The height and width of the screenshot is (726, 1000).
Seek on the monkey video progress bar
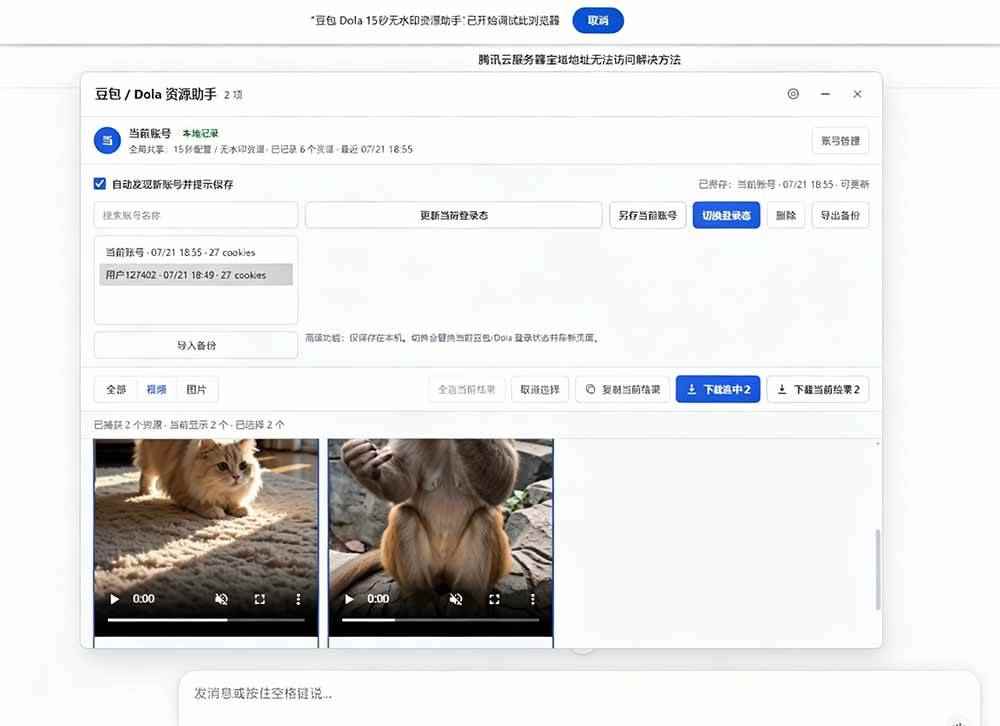pyautogui.click(x=440, y=619)
